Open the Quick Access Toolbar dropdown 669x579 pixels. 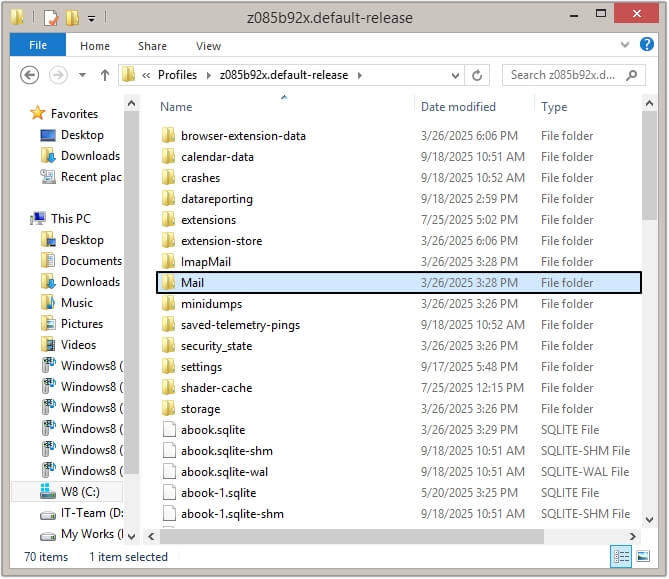click(92, 18)
